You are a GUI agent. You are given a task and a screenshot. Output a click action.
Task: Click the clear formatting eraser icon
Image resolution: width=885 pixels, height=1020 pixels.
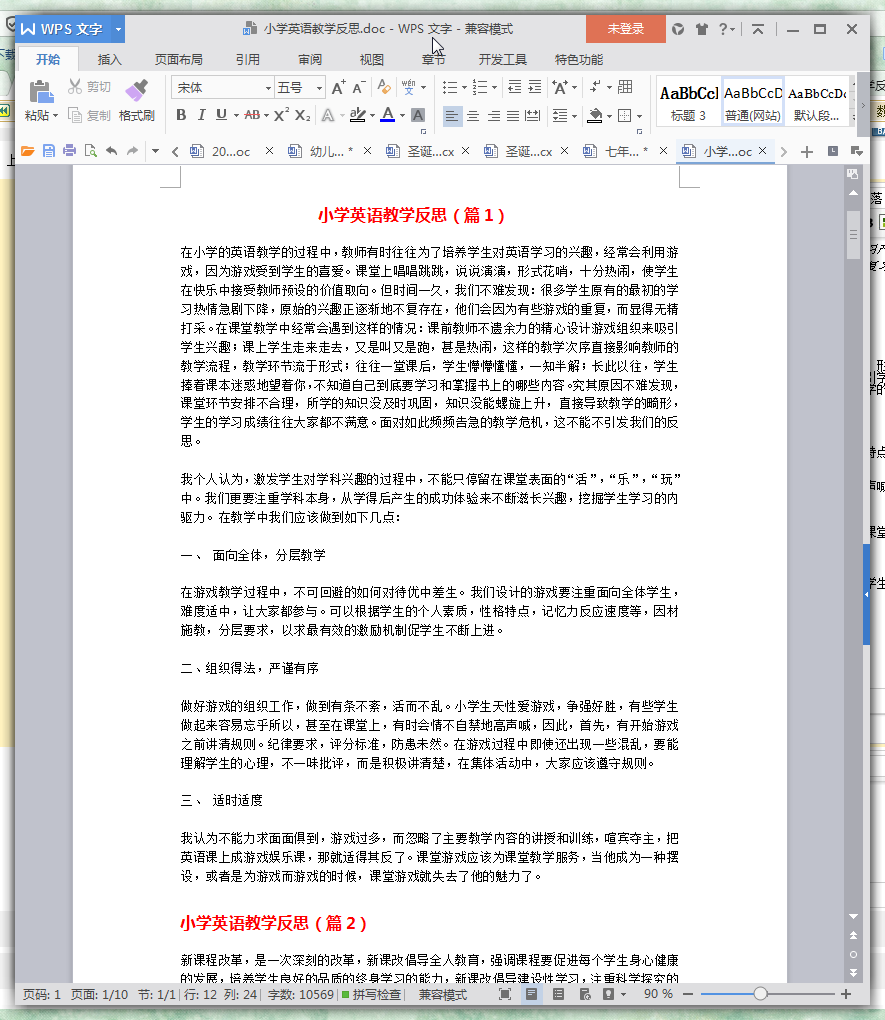pyautogui.click(x=384, y=87)
